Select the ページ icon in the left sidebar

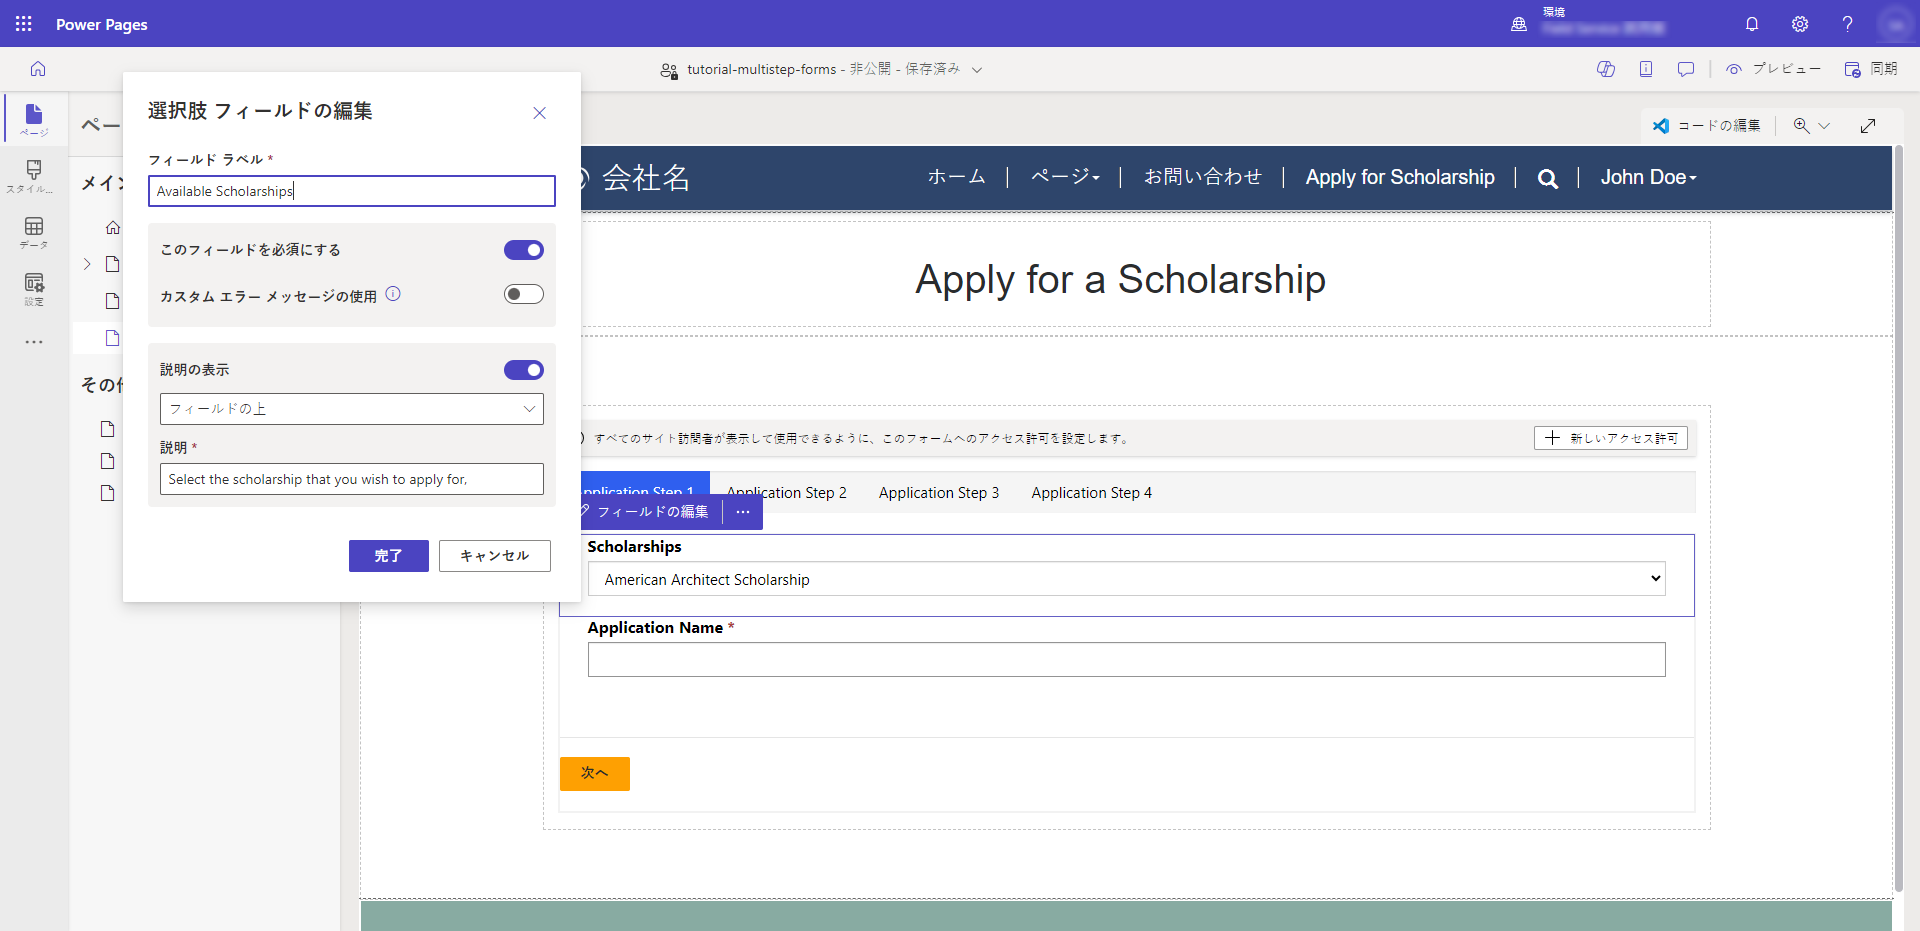(x=33, y=118)
